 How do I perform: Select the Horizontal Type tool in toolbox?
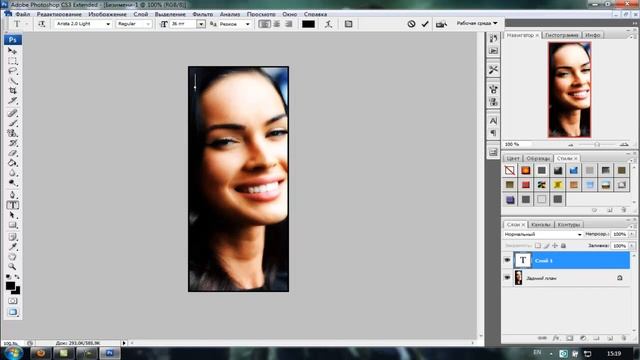(13, 205)
